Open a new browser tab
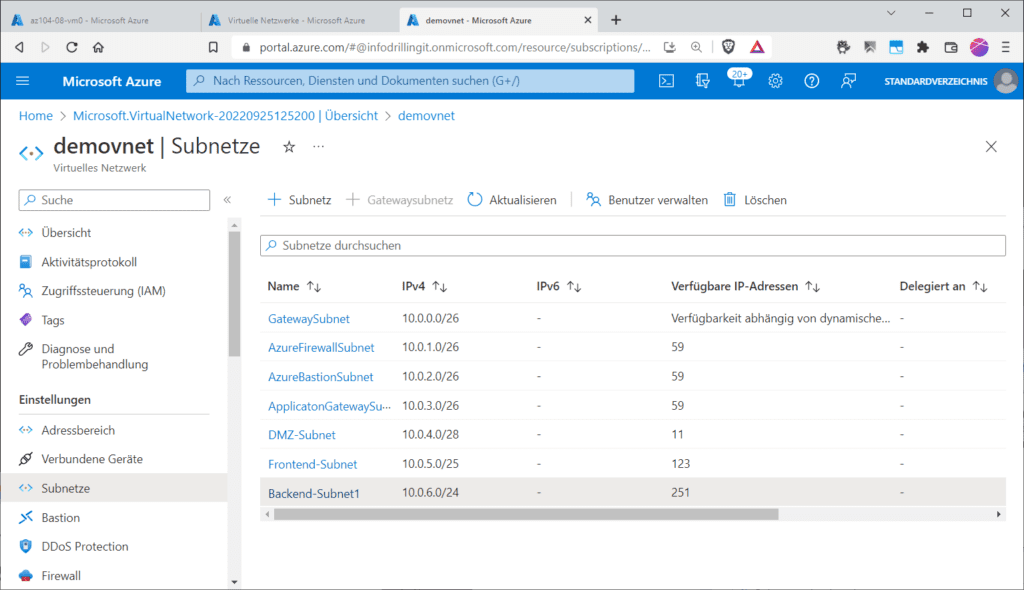This screenshot has height=590, width=1024. click(x=616, y=20)
